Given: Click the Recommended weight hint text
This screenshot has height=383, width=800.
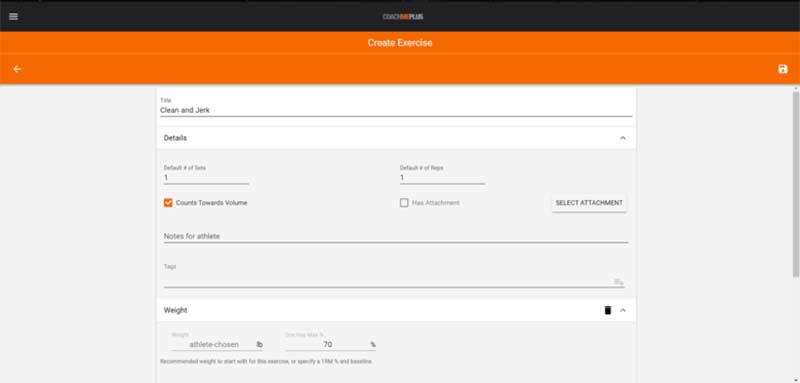Looking at the screenshot, I should [266, 362].
